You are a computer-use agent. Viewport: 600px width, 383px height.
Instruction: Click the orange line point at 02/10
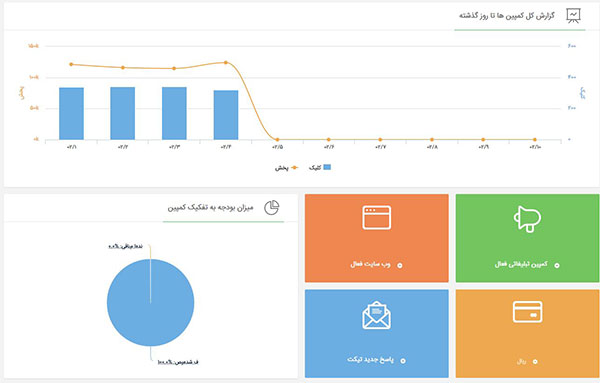535,140
